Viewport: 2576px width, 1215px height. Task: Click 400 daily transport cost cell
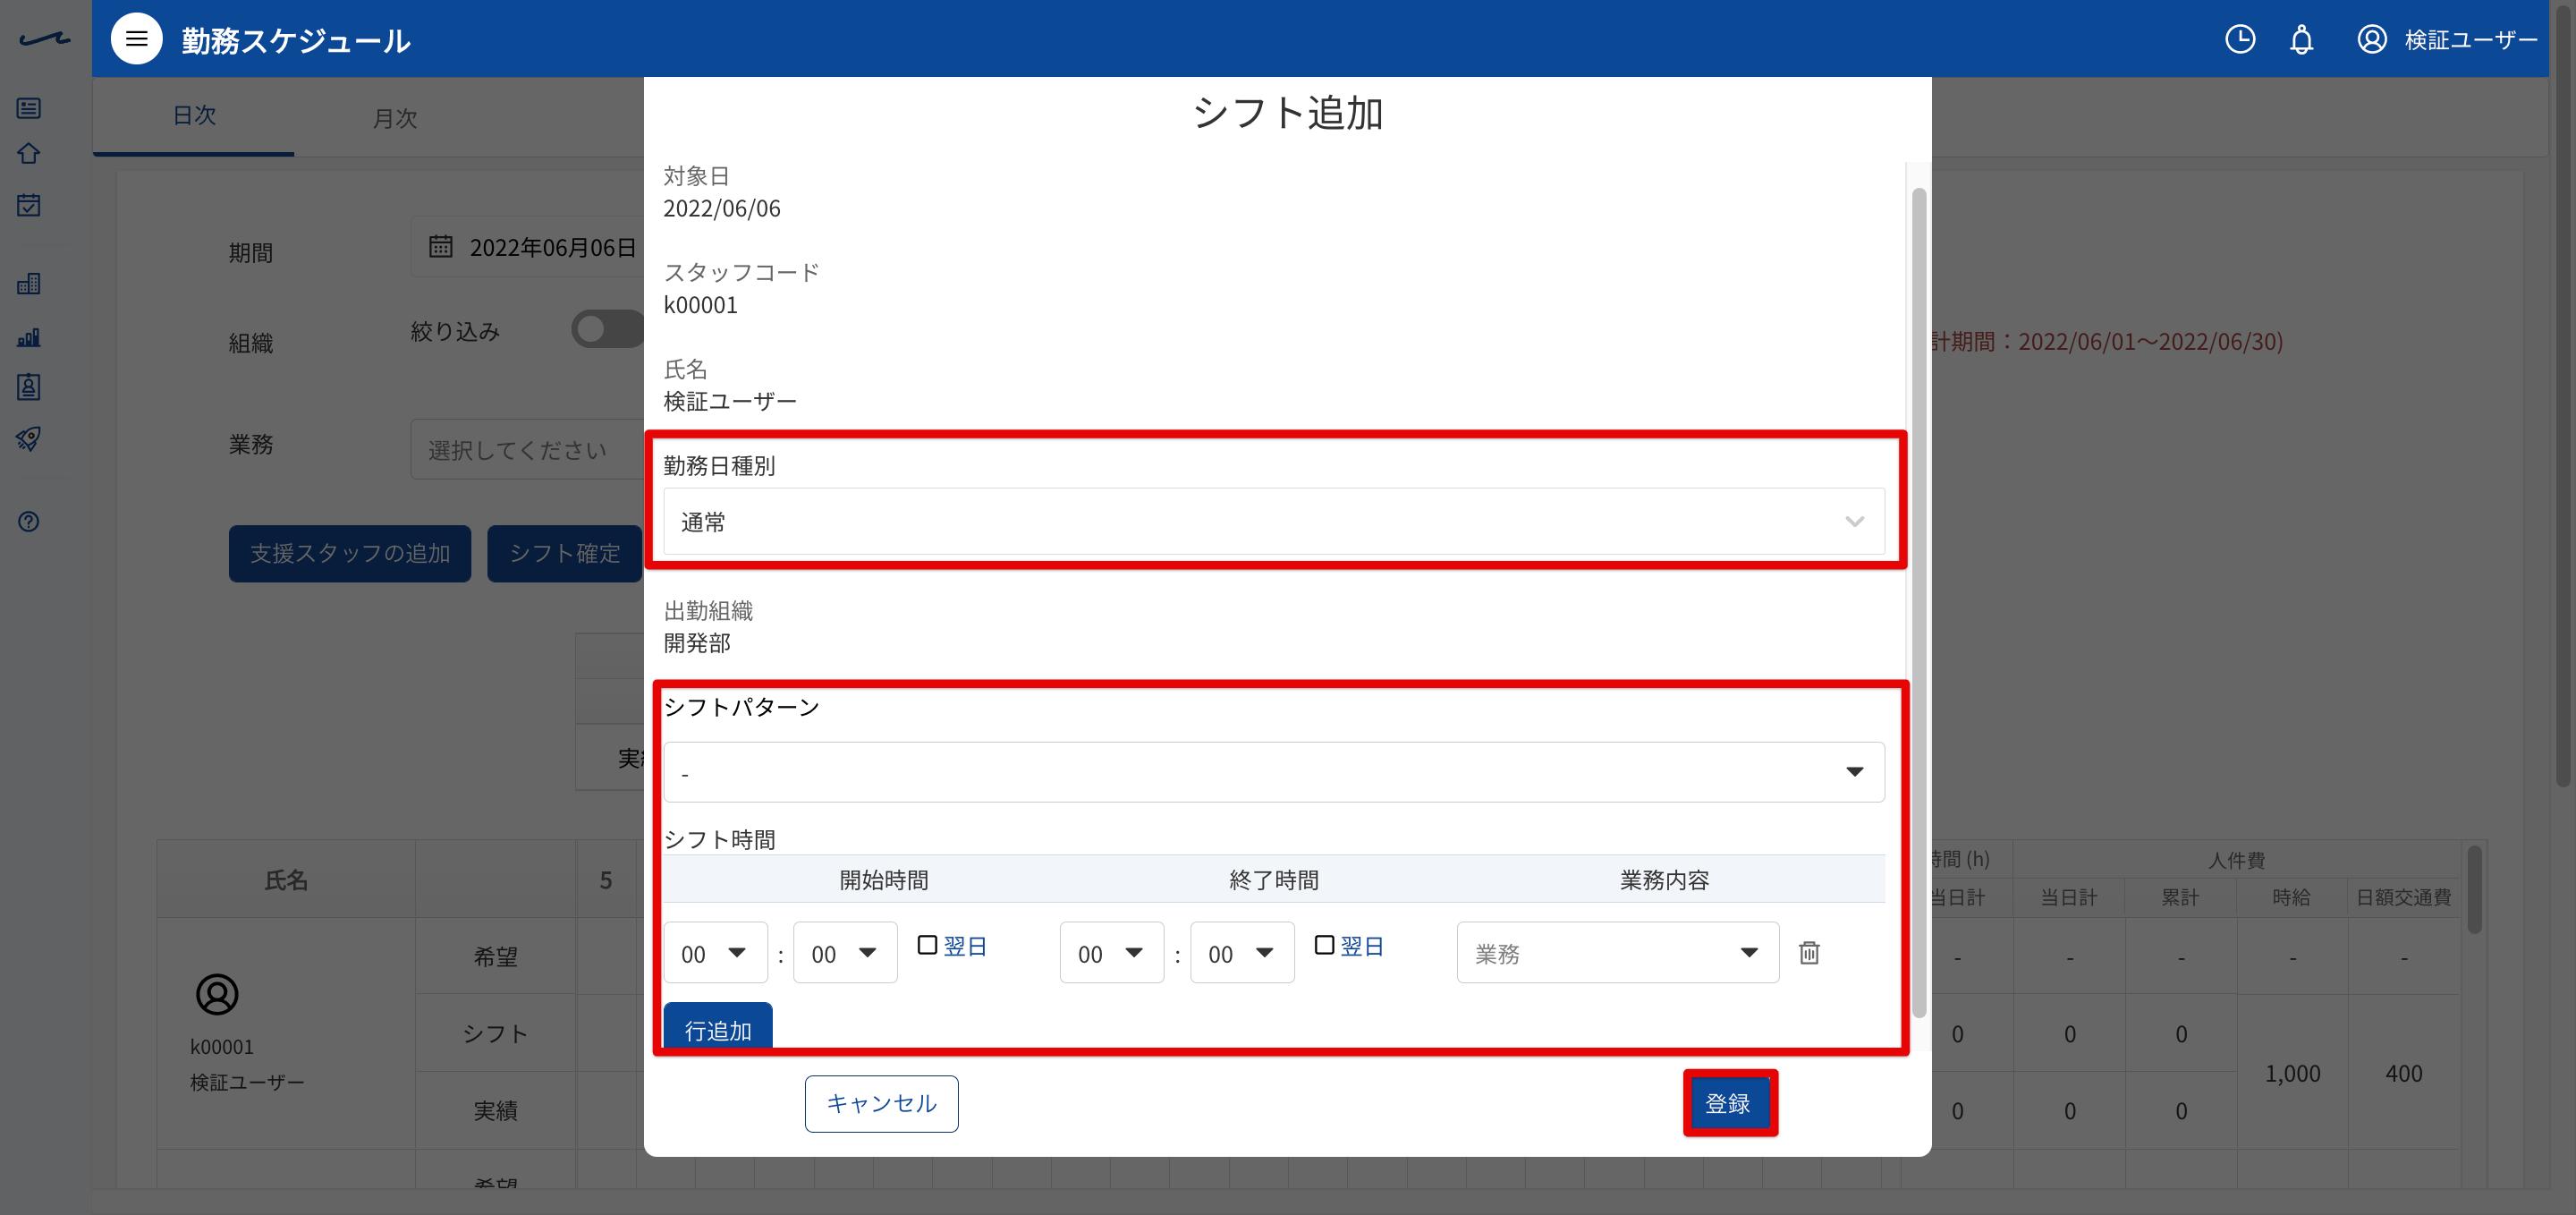2404,1073
